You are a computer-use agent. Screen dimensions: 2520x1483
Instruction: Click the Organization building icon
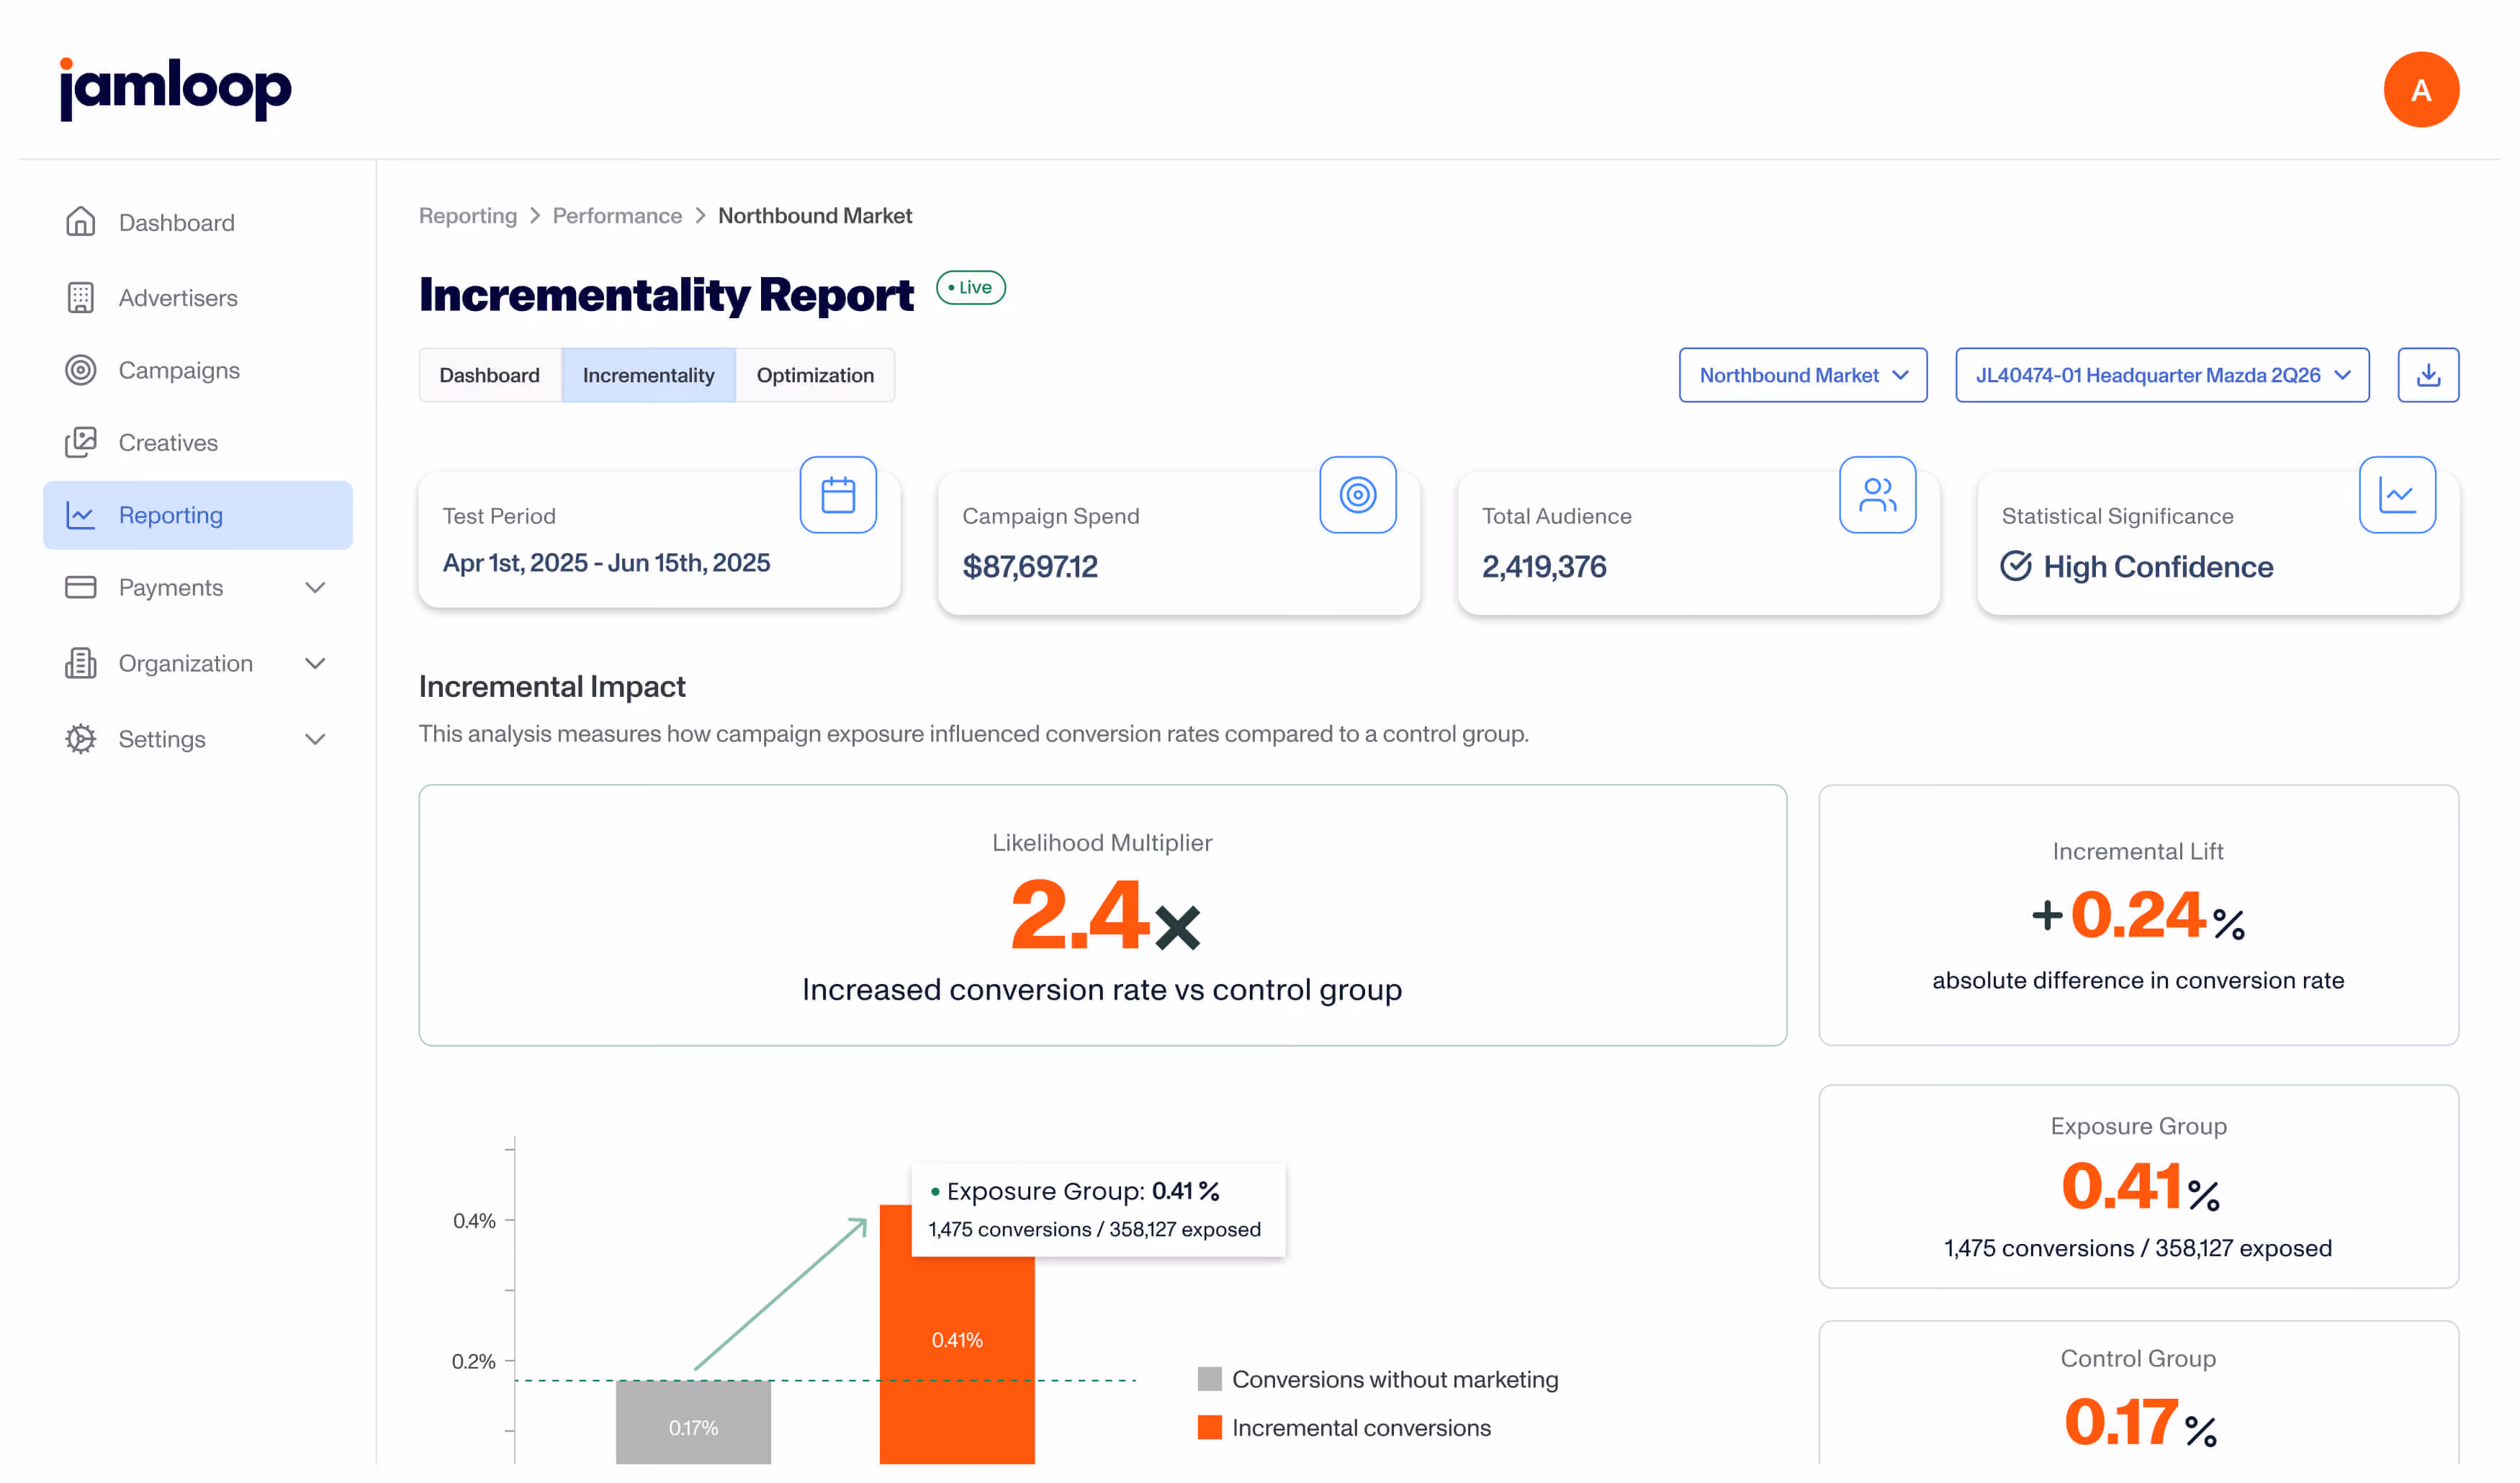[x=81, y=663]
